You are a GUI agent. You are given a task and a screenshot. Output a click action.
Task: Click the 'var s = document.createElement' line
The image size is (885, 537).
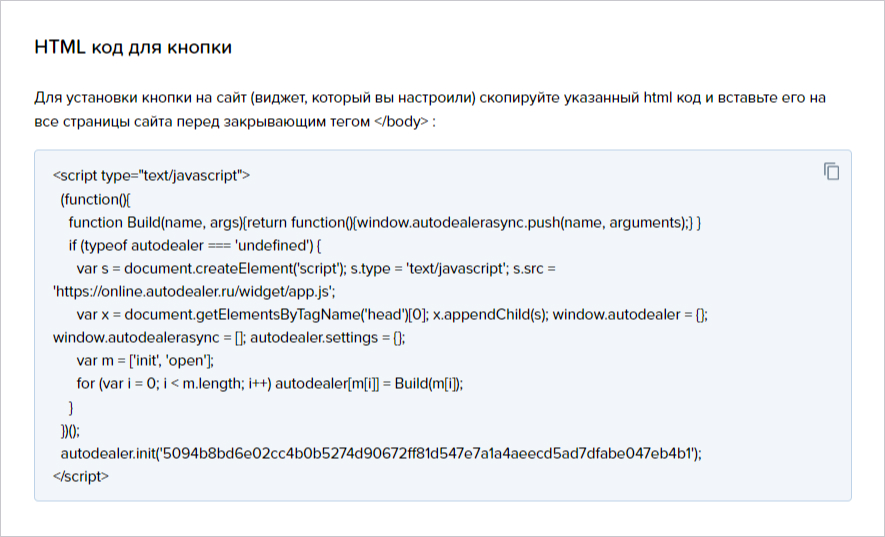pos(316,269)
